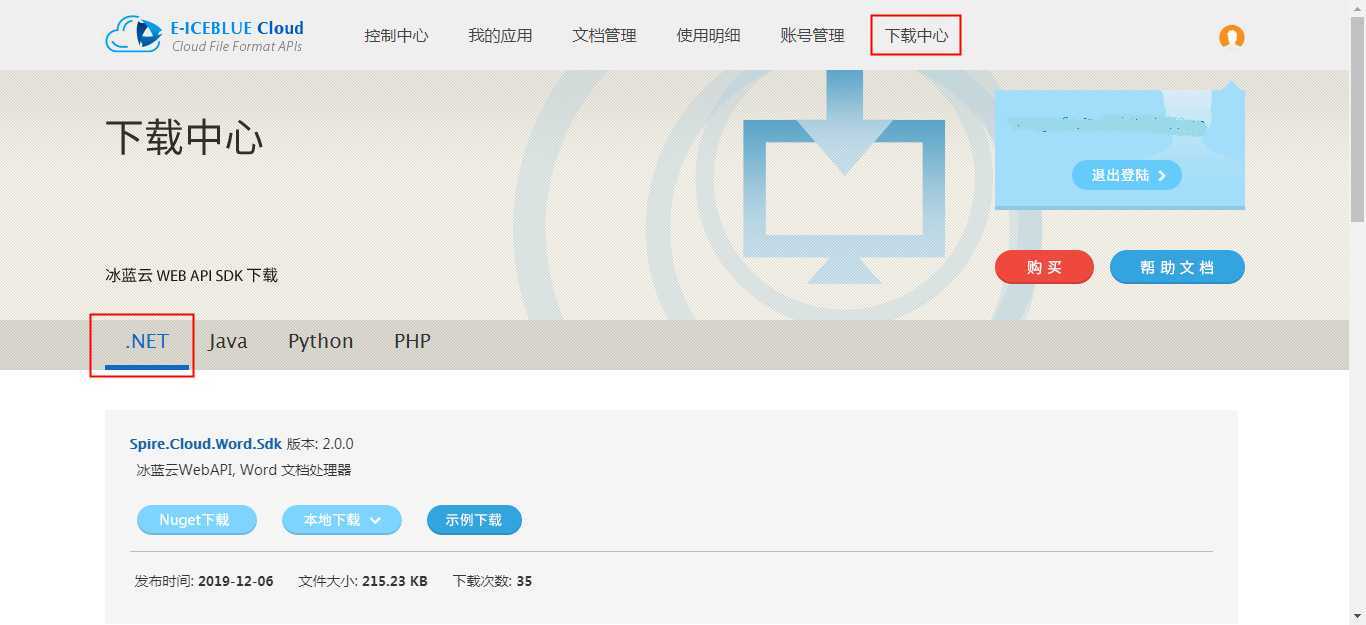This screenshot has height=625, width=1366.
Task: Switch to the .NET tab
Action: (x=147, y=341)
